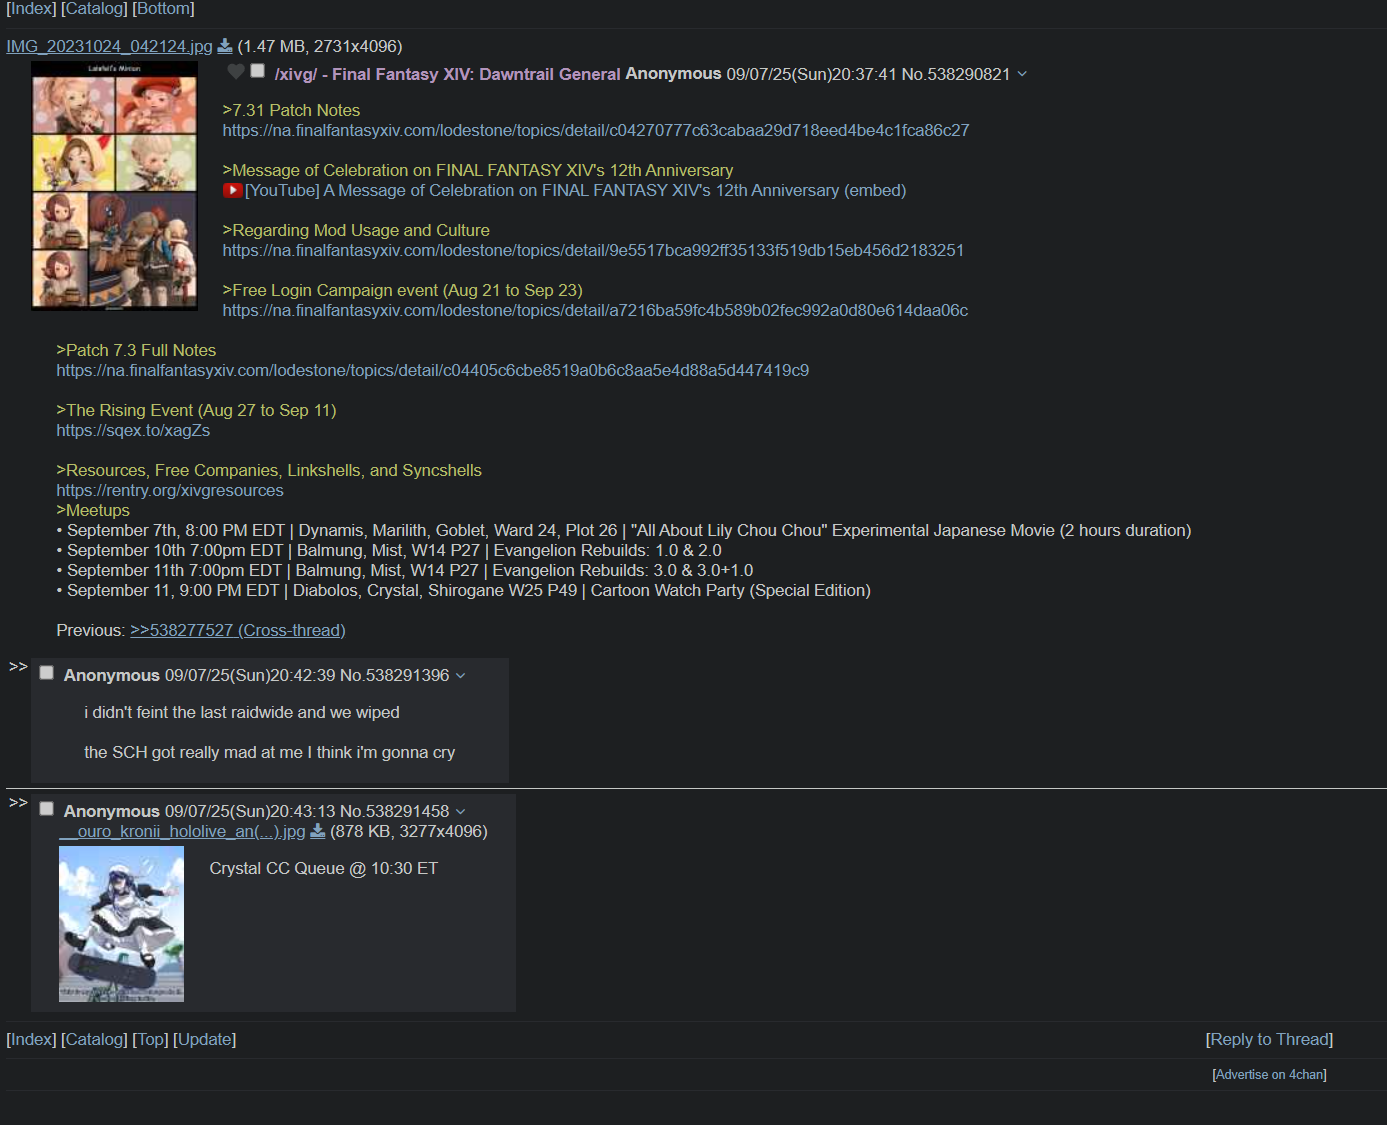1387x1125 pixels.
Task: Expand the Lalafell collage thumbnail in the original post
Action: pyautogui.click(x=114, y=186)
